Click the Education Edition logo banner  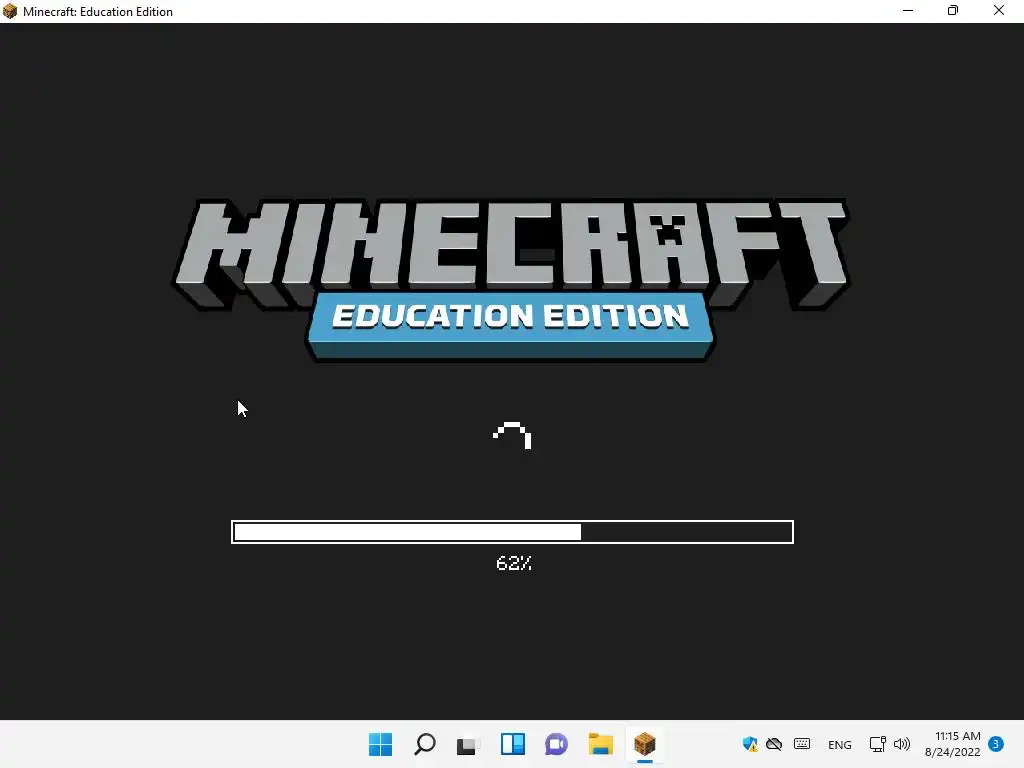pyautogui.click(x=511, y=325)
